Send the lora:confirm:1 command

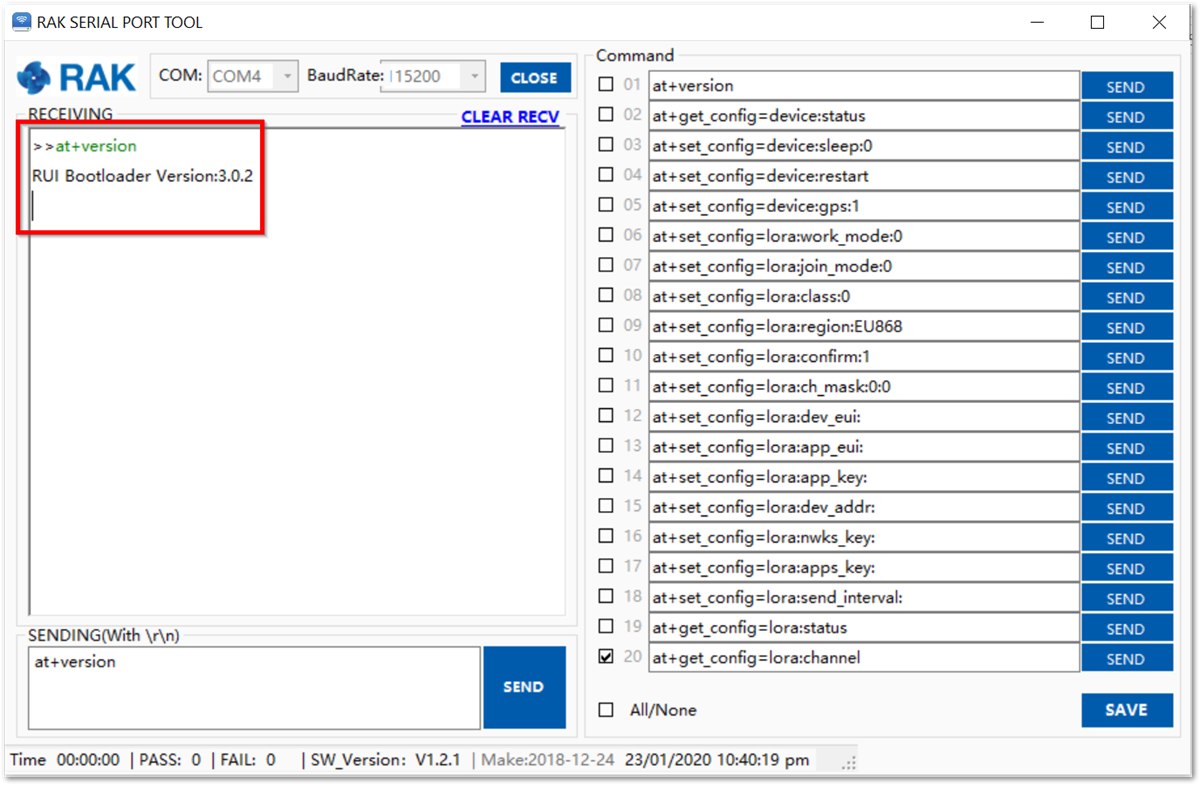coord(1126,358)
